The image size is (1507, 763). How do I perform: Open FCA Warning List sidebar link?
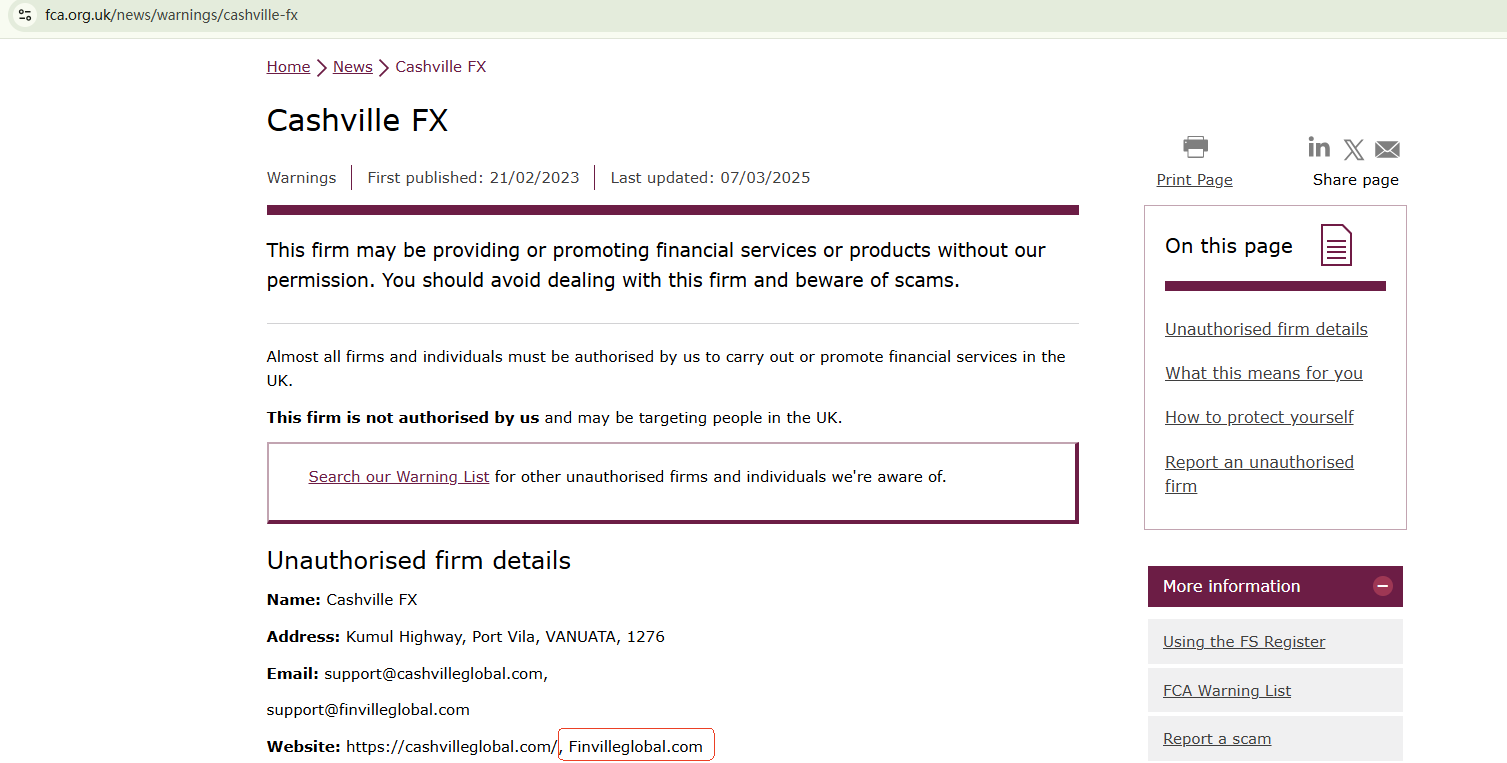tap(1226, 691)
